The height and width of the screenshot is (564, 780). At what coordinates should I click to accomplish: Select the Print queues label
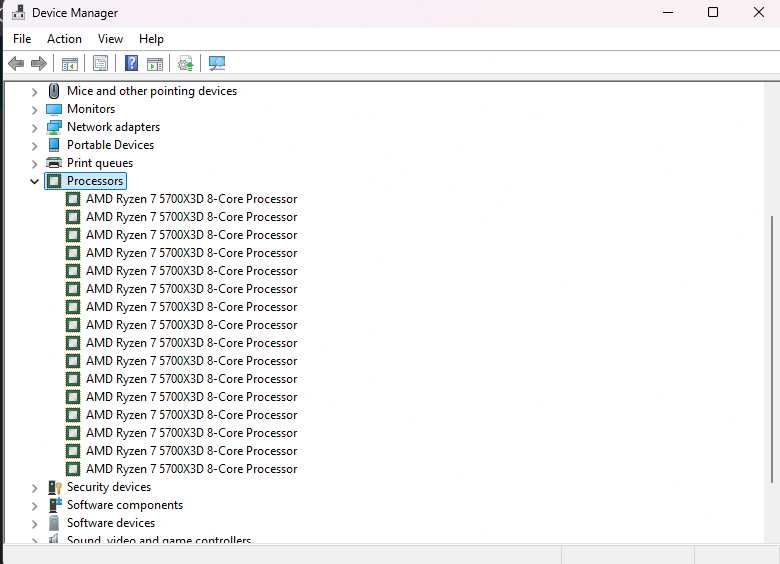[100, 163]
